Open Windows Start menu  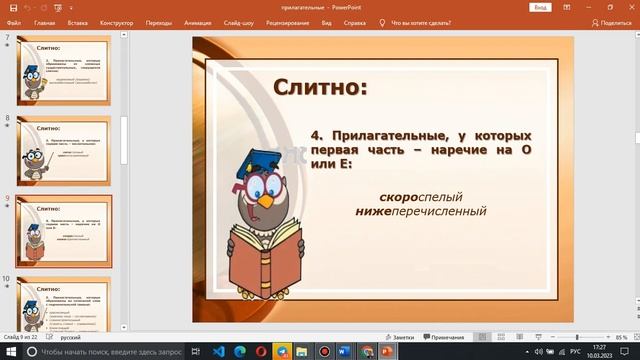pos(11,351)
